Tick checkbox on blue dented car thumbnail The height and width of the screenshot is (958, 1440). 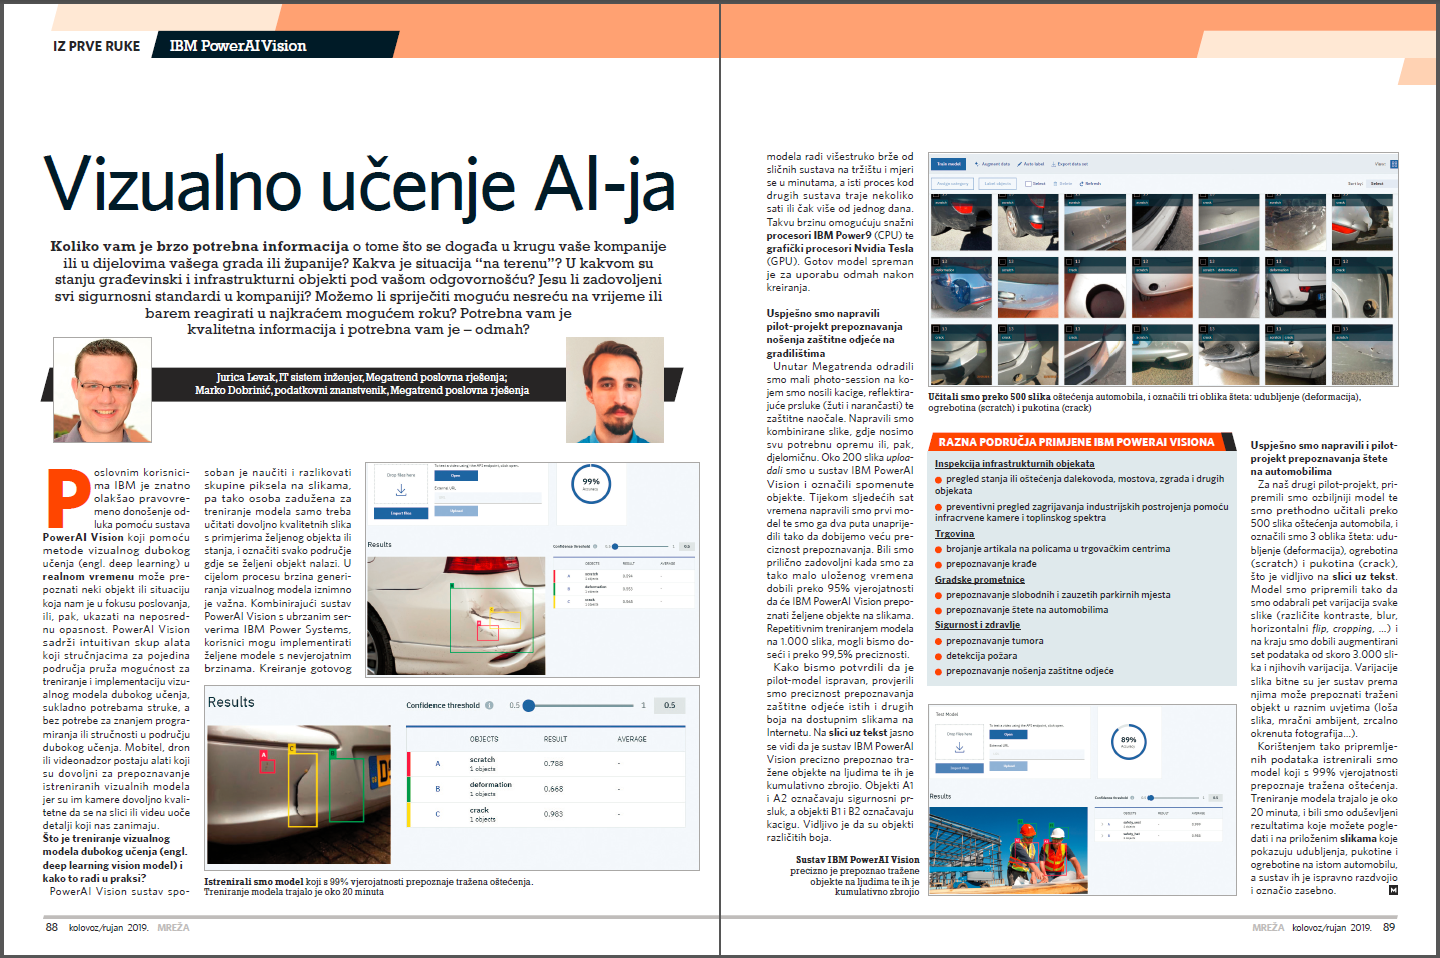click(x=936, y=262)
